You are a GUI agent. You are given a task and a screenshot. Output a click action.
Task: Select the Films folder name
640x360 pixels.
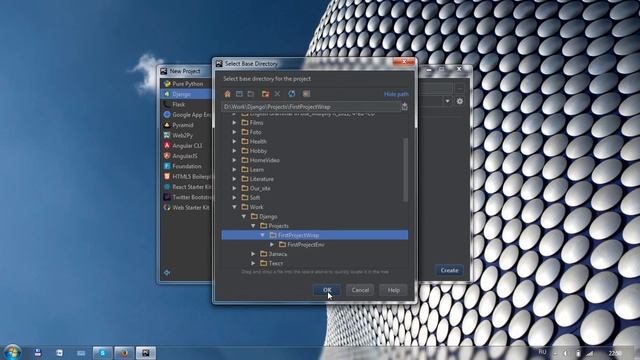pyautogui.click(x=256, y=122)
